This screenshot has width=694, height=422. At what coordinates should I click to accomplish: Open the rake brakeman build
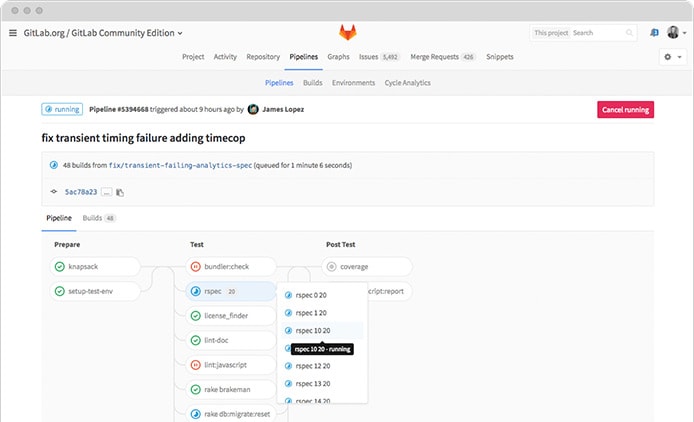pos(231,389)
